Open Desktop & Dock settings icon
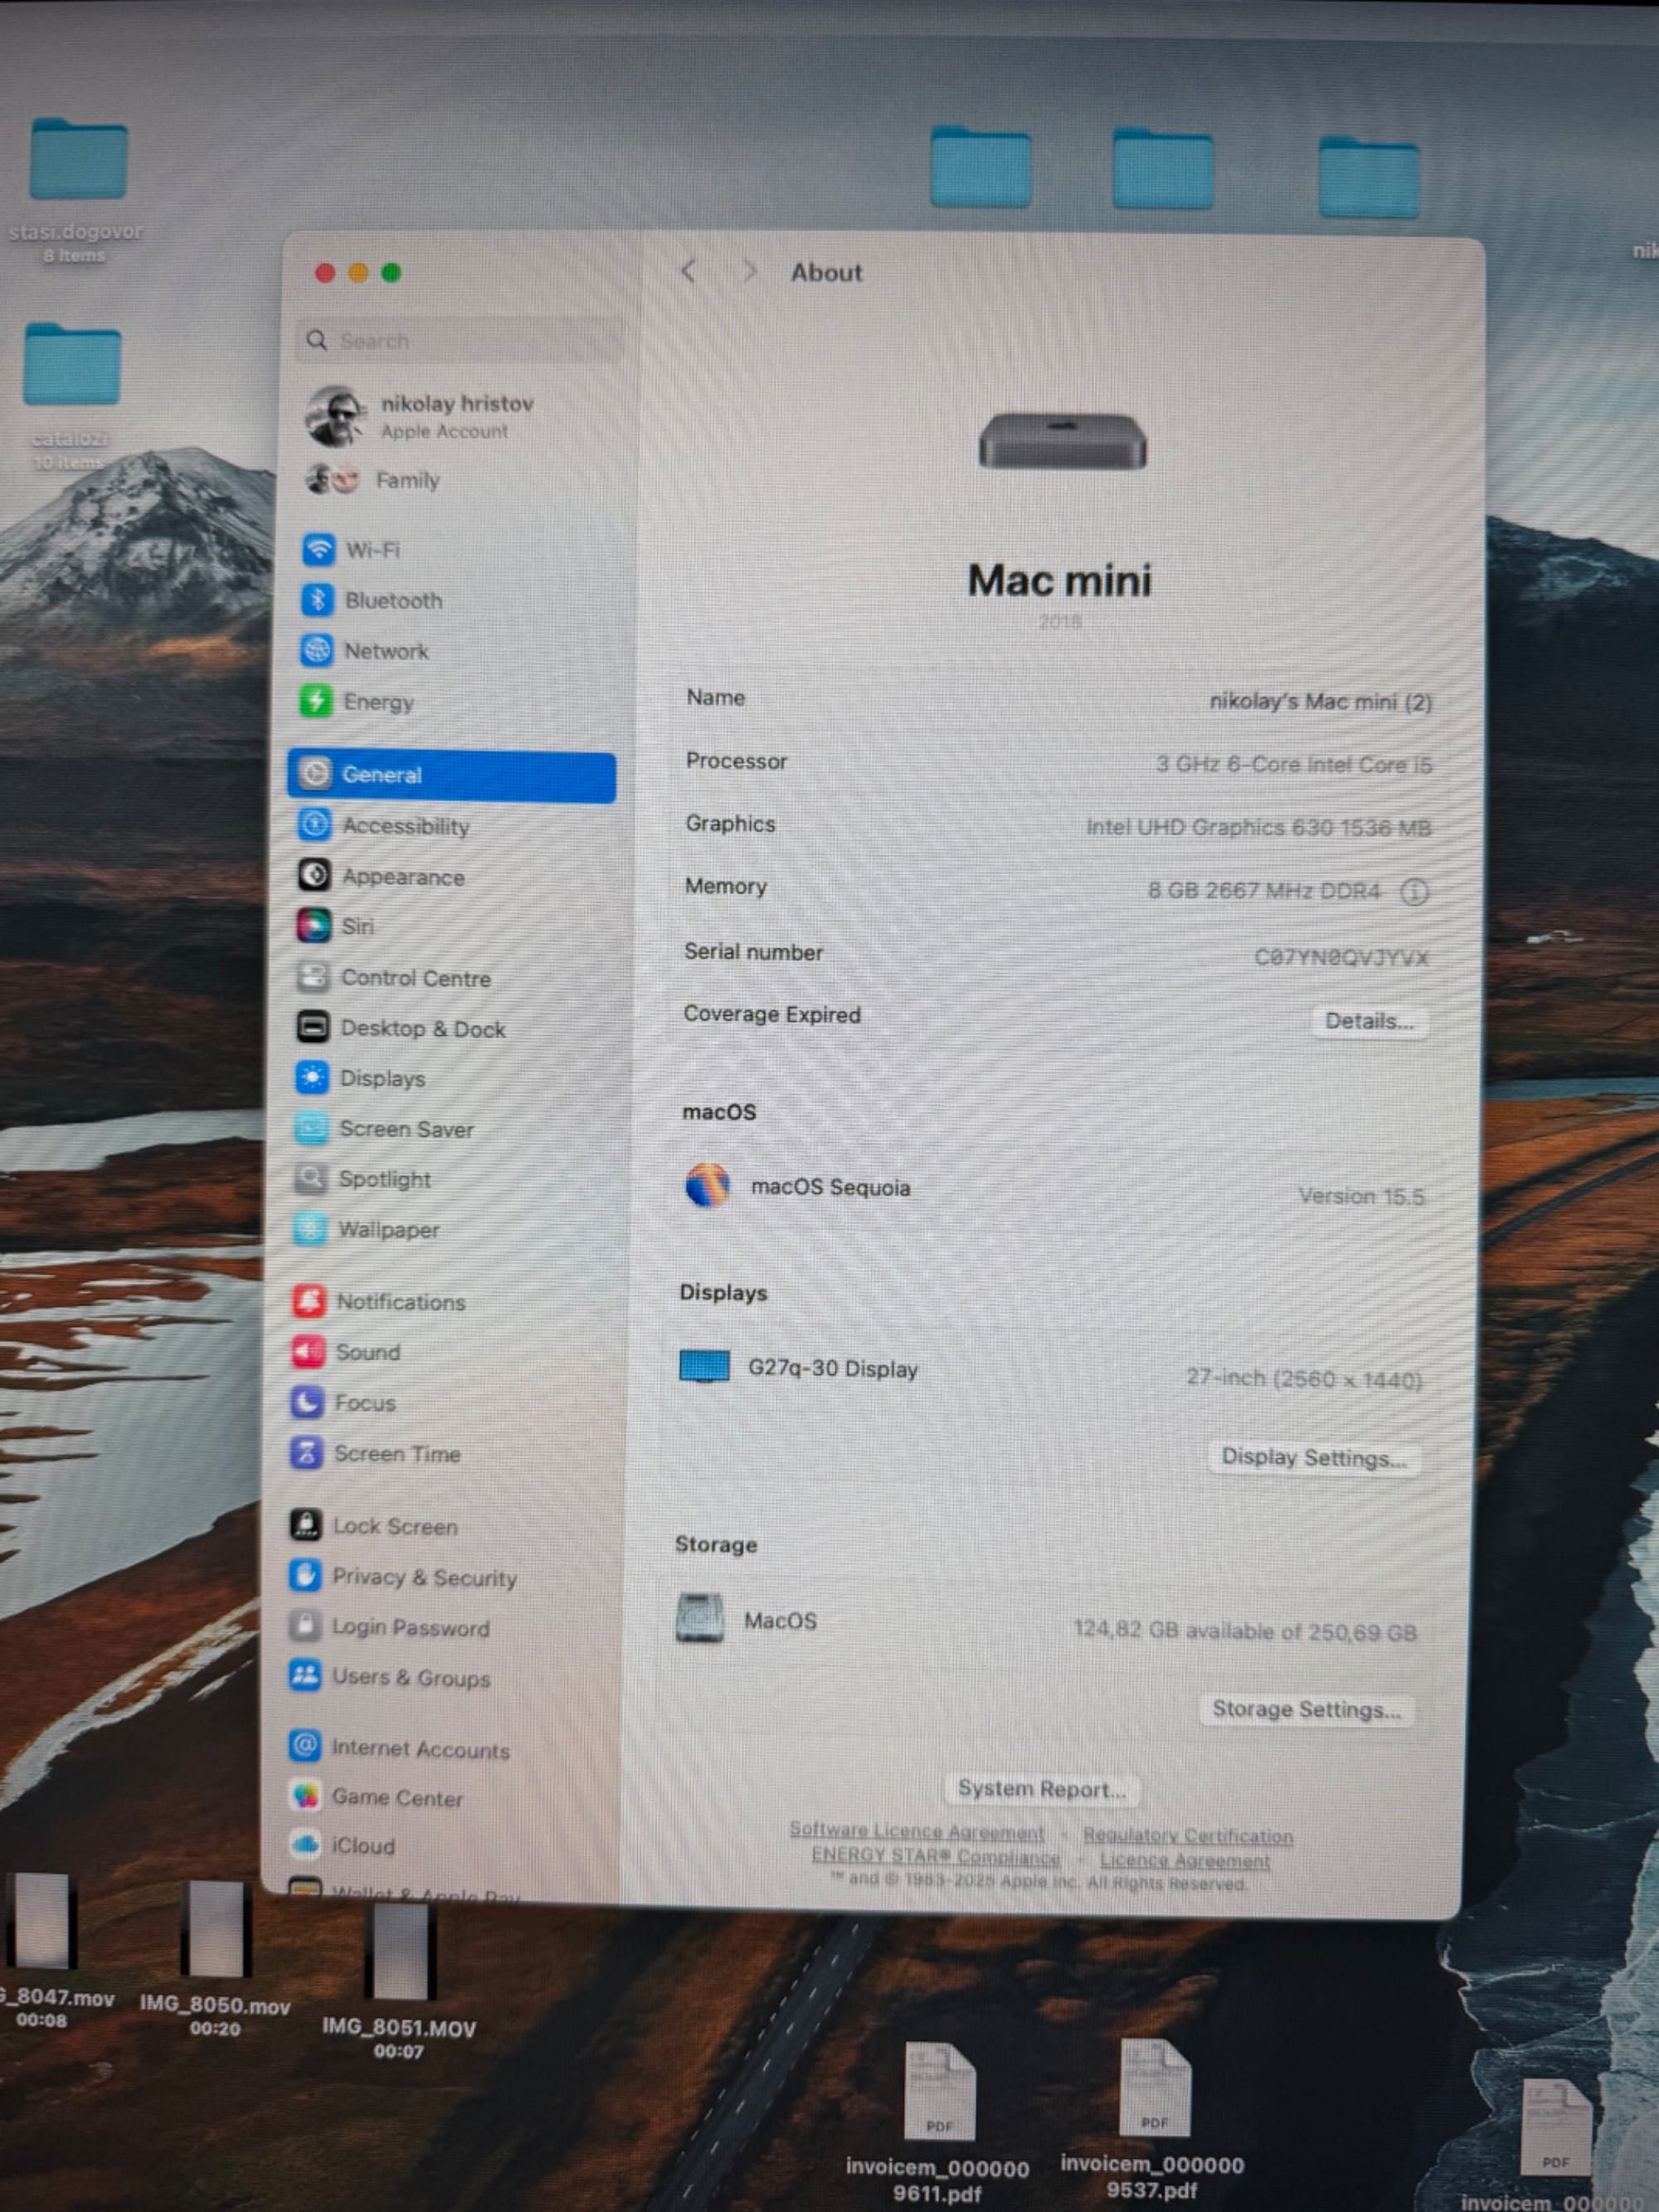 point(313,1027)
